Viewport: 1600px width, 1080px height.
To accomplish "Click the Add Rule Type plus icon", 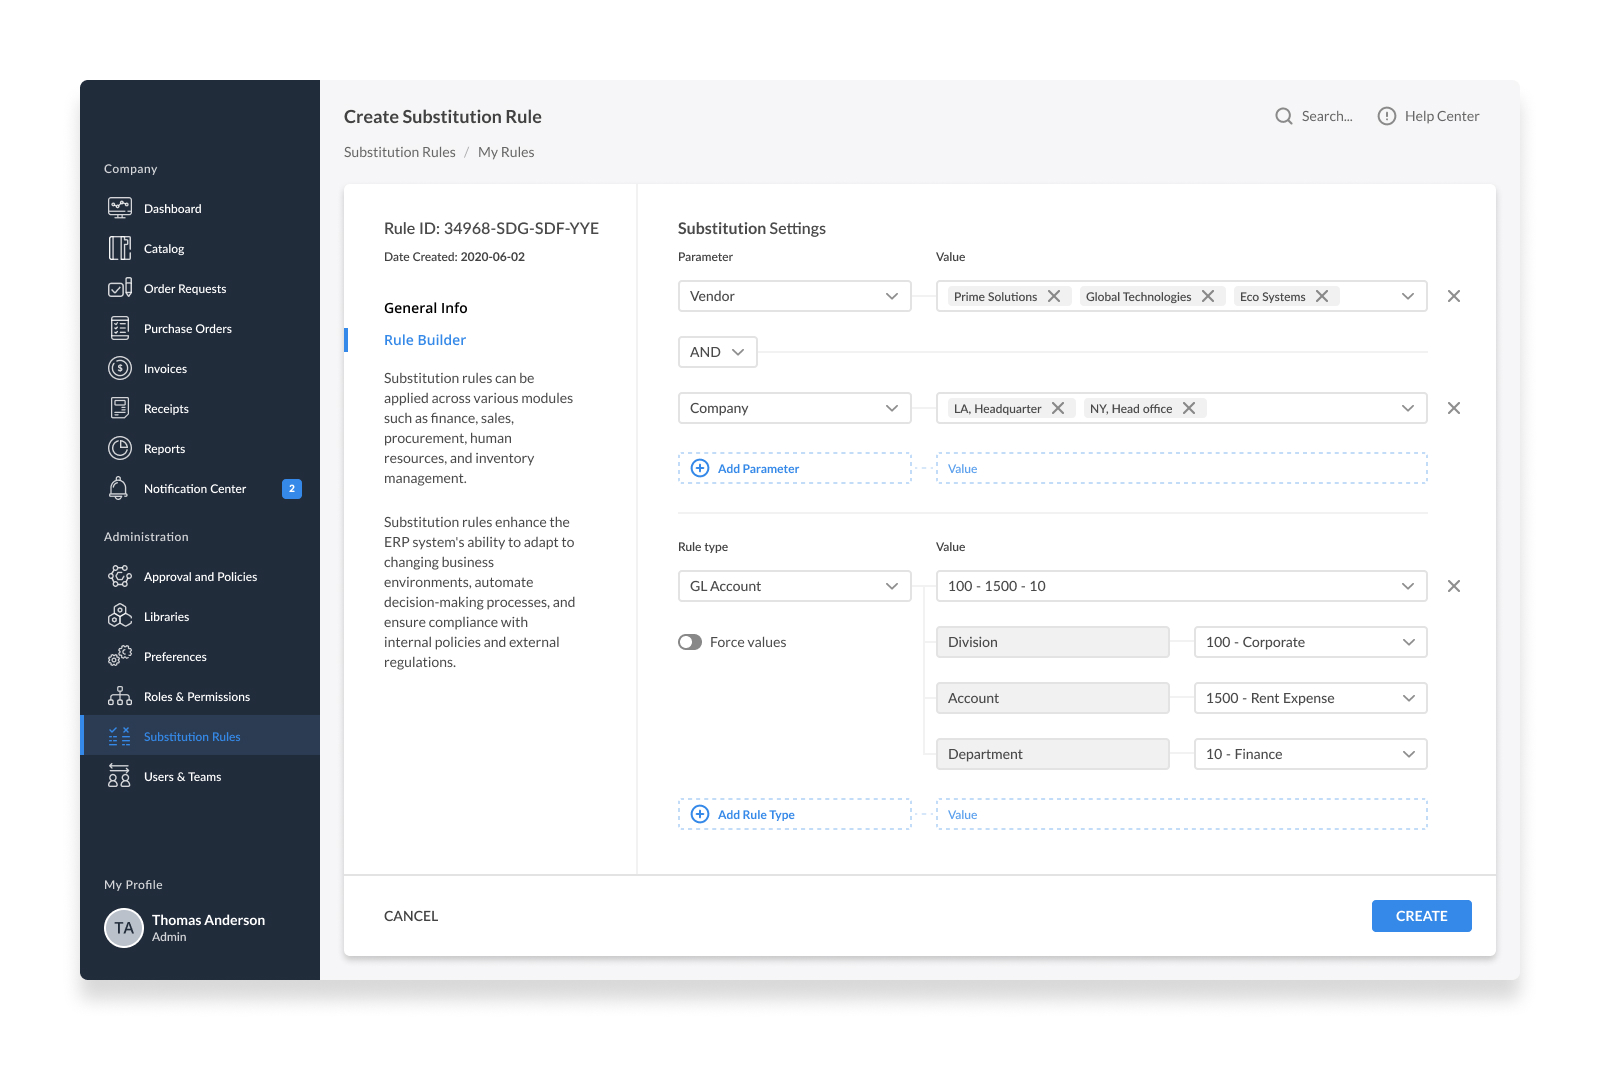I will point(700,814).
